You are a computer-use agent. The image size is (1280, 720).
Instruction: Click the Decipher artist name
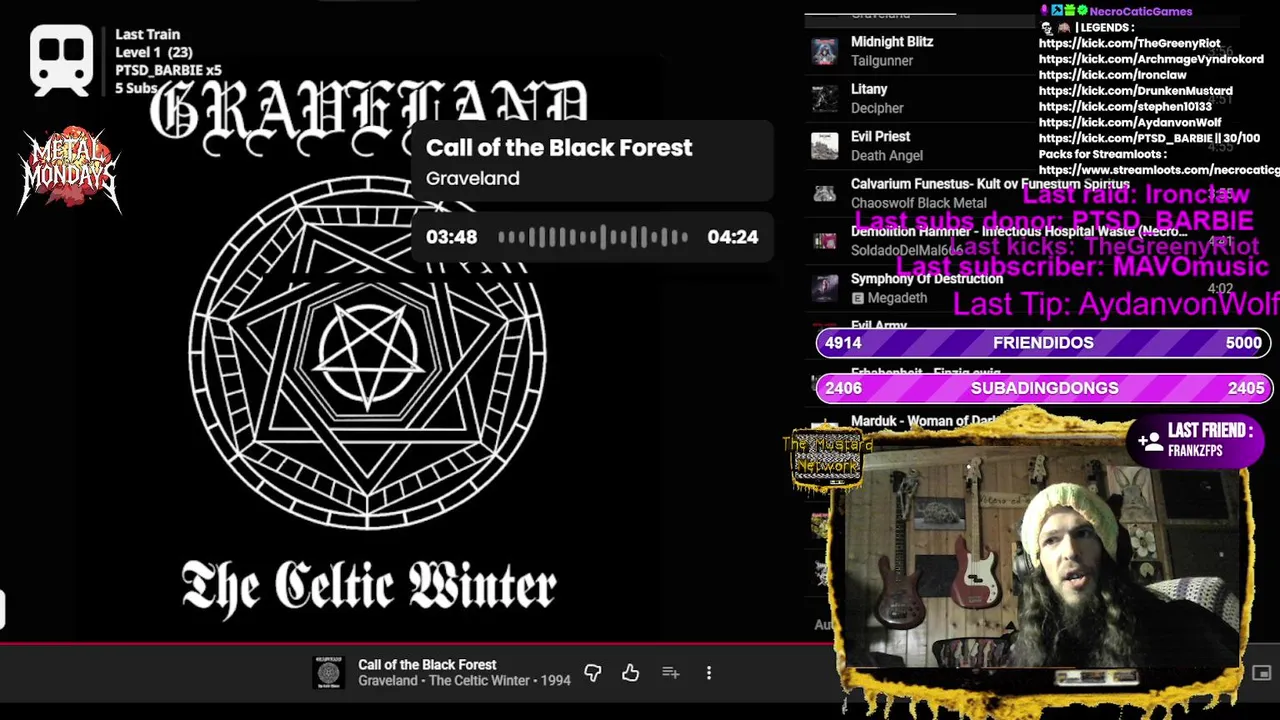pos(877,108)
